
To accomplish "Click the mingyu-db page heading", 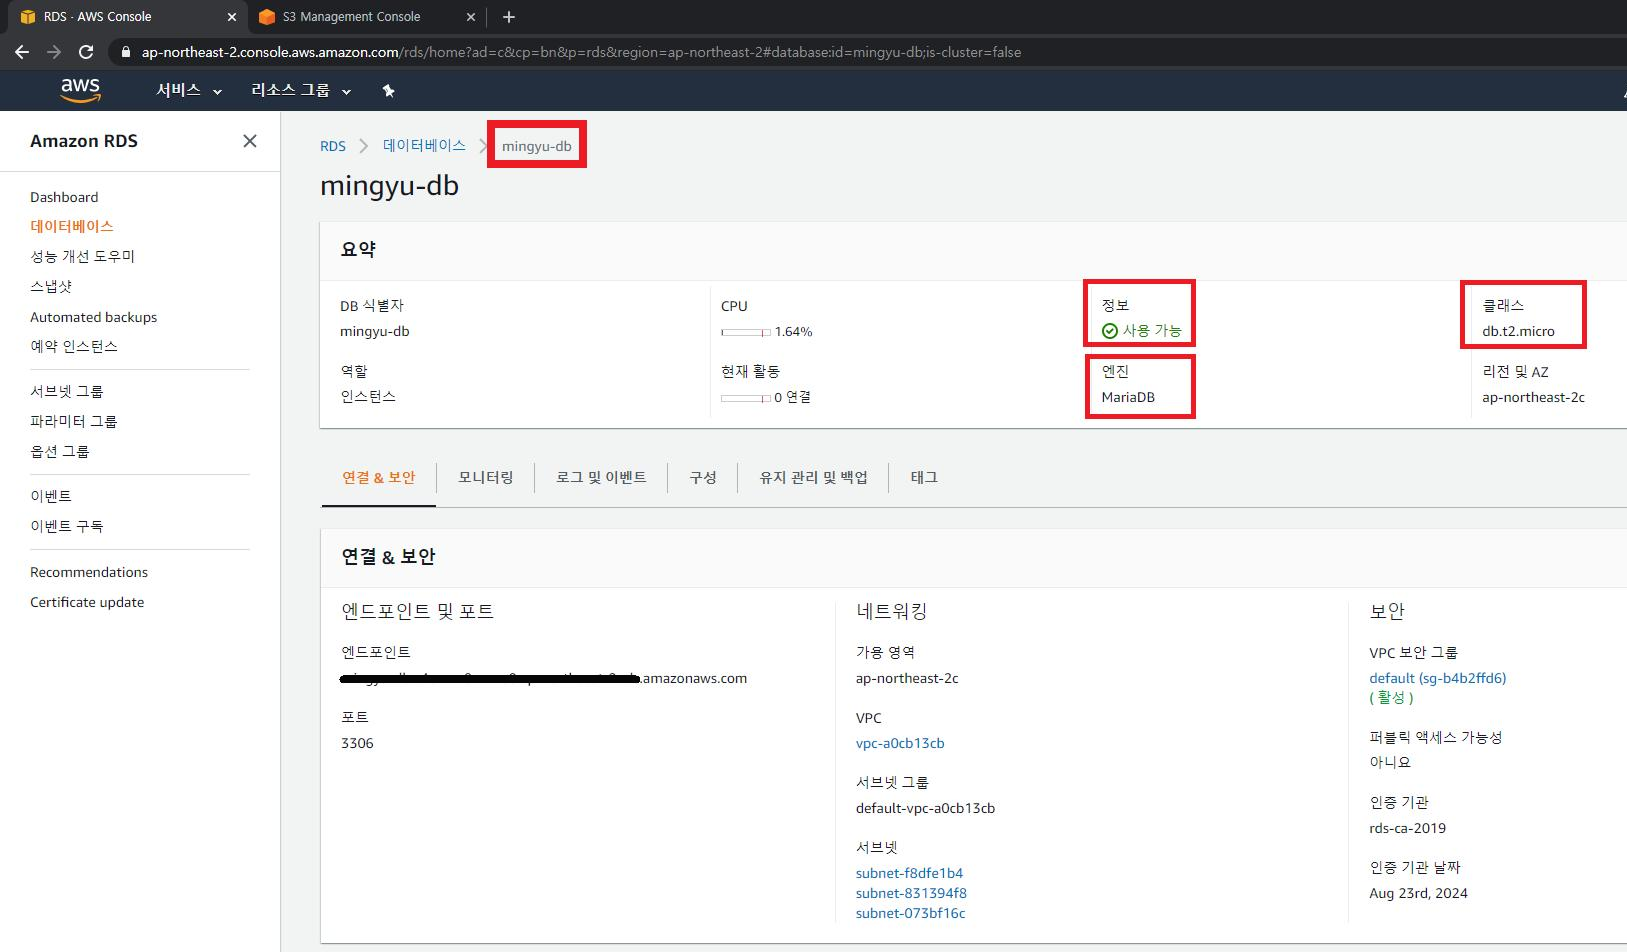I will (389, 186).
